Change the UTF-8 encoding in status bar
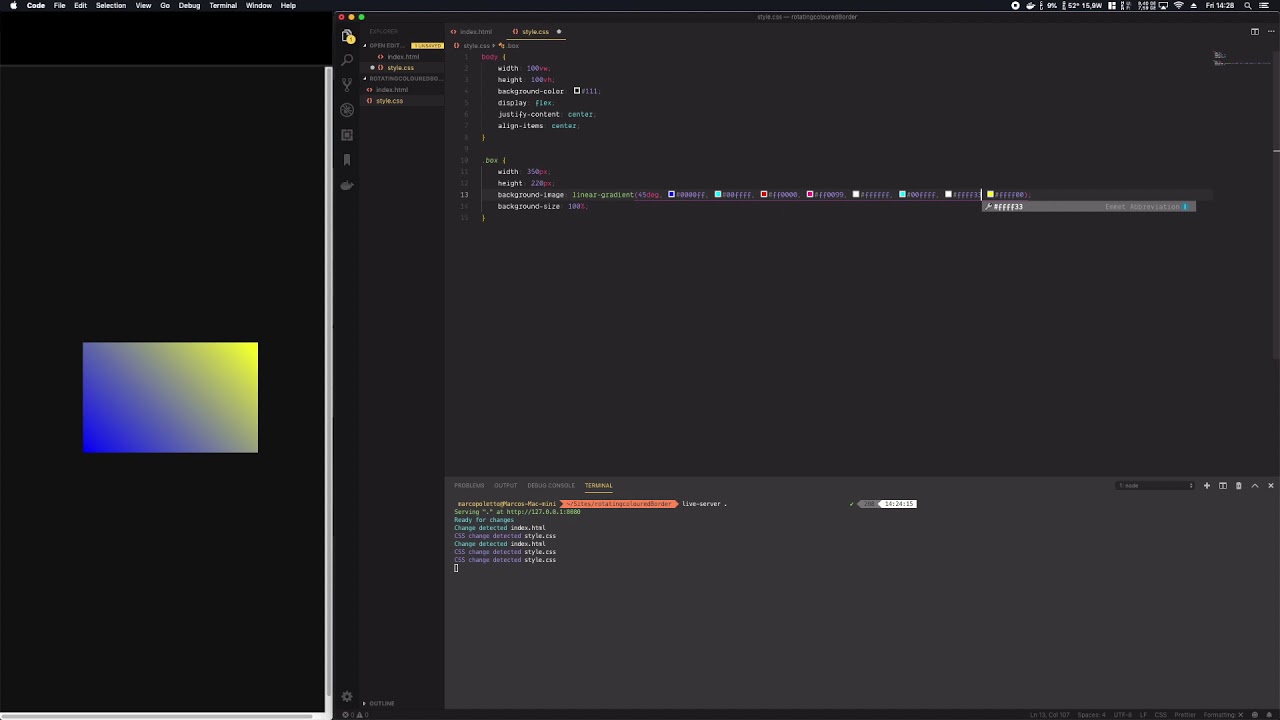The width and height of the screenshot is (1280, 720). [1122, 715]
